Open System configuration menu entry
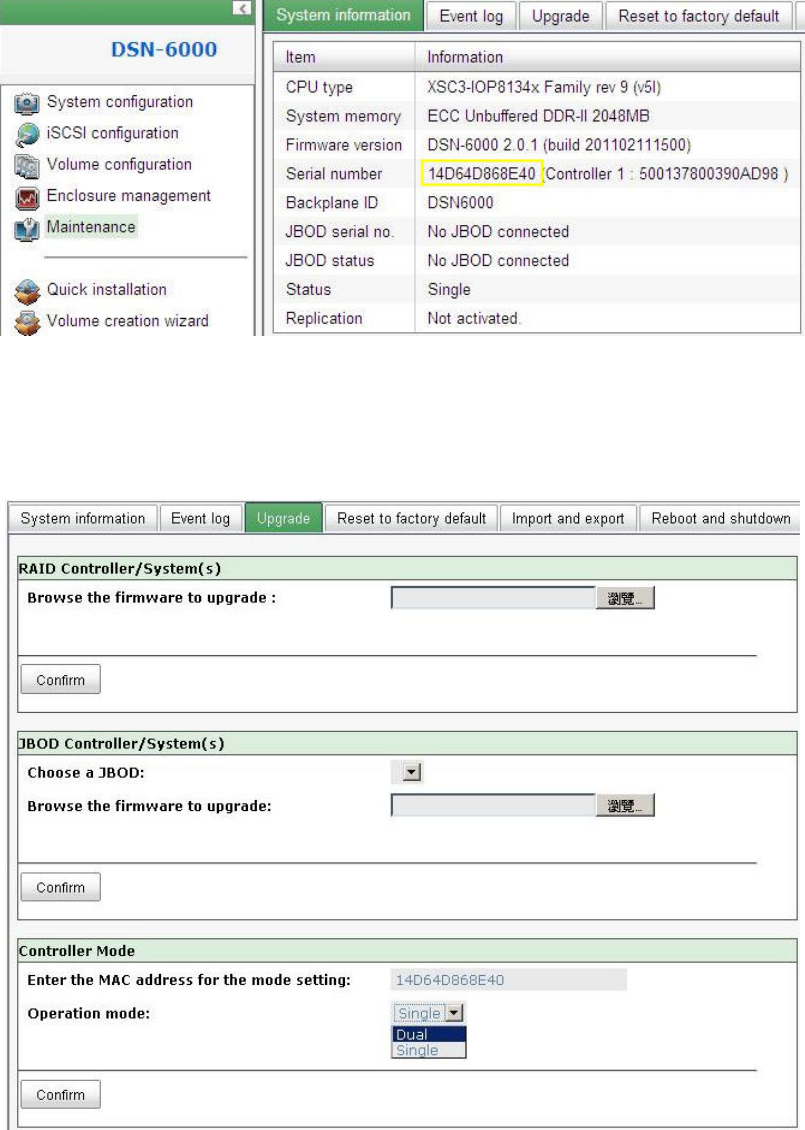Screen dimensions: 805x1130 point(120,102)
